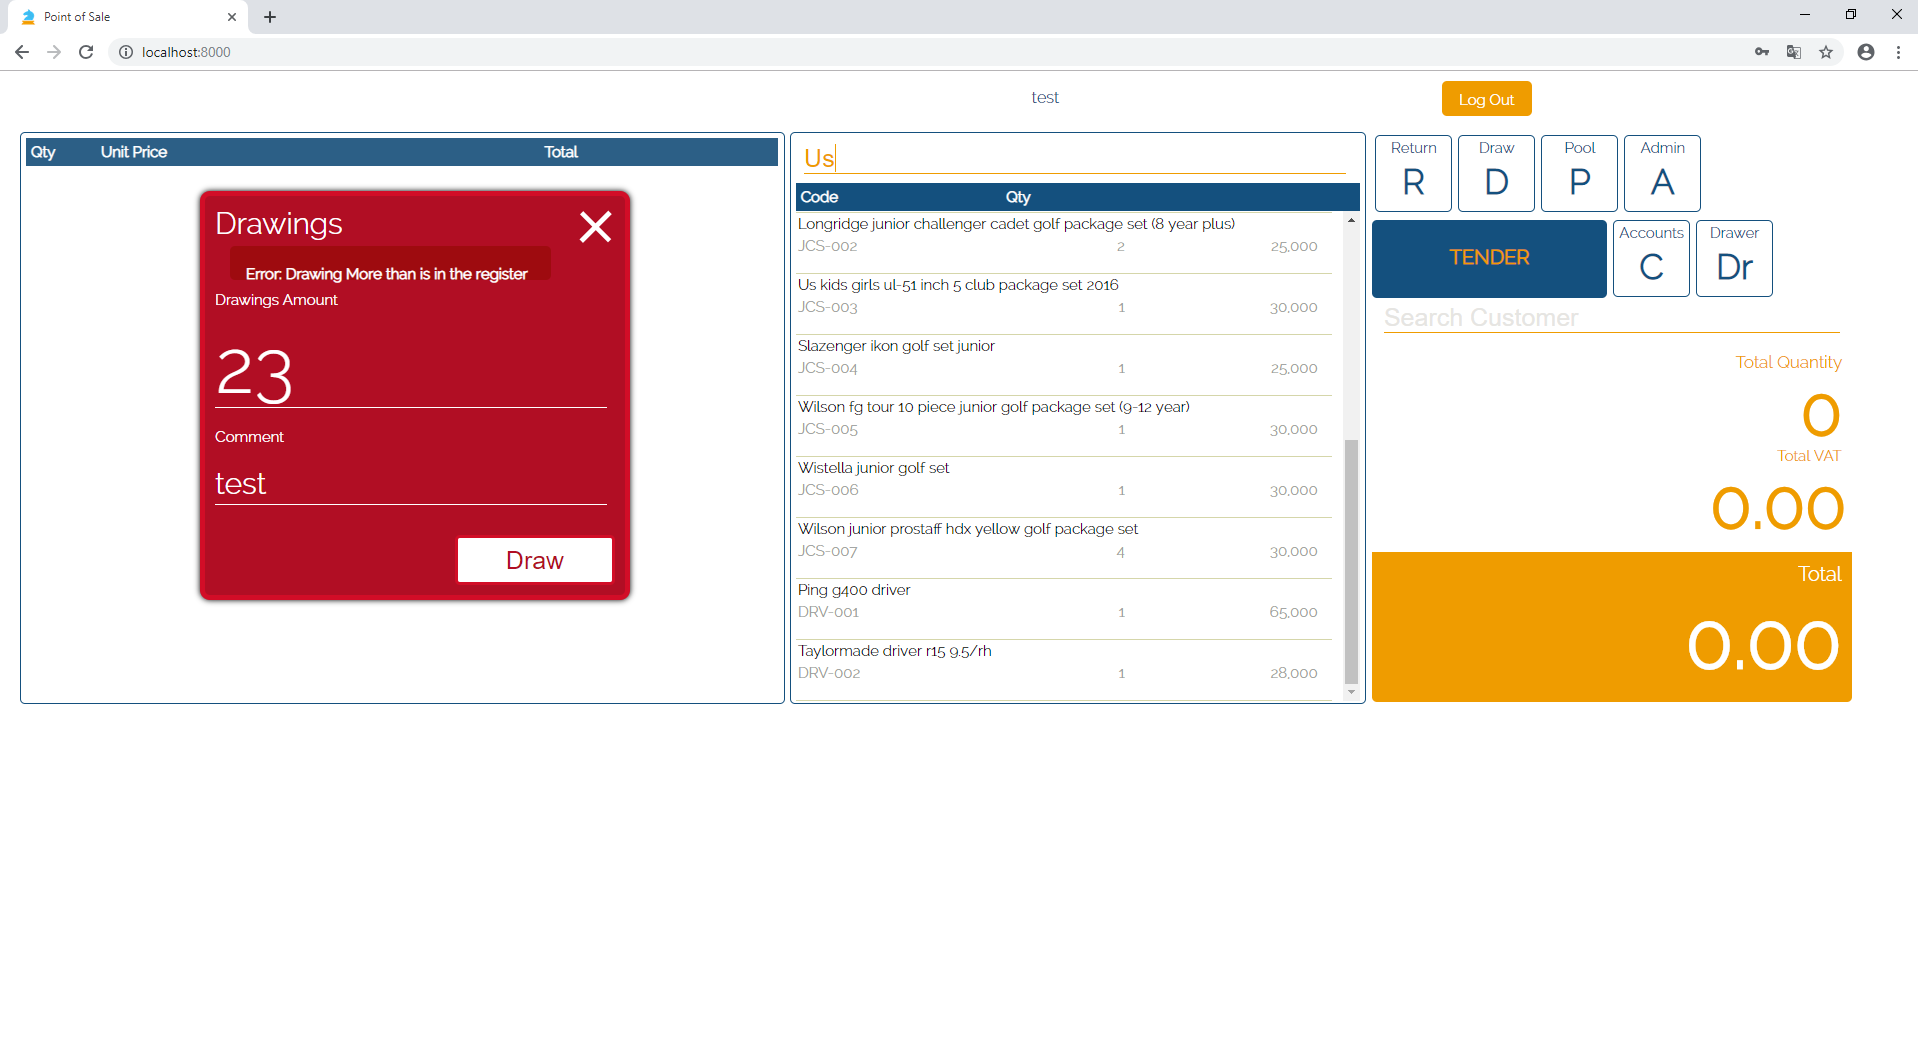
Task: Focus the Comment field in the dialog
Action: click(410, 483)
